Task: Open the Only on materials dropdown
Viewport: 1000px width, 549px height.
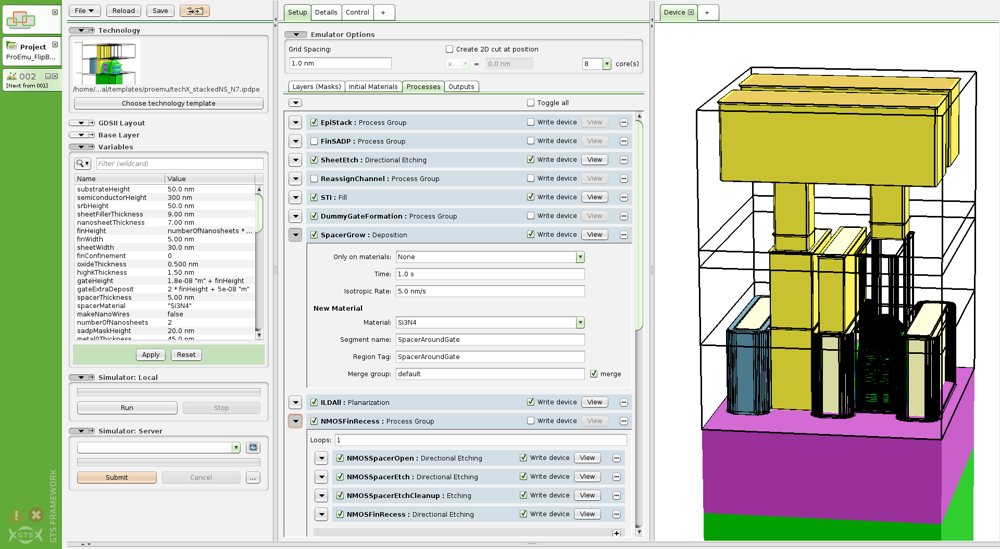Action: click(580, 257)
